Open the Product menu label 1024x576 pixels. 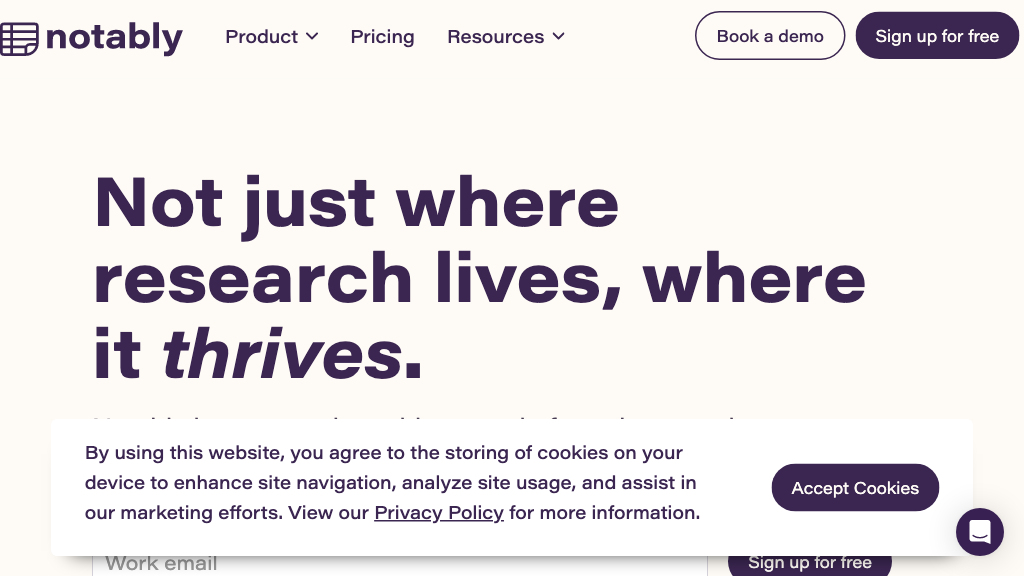(x=261, y=37)
